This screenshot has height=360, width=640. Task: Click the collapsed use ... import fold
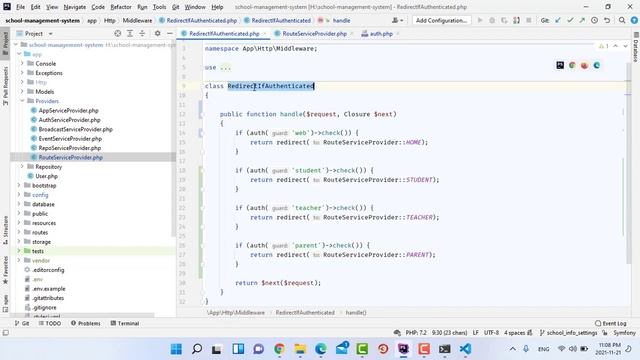pyautogui.click(x=225, y=67)
